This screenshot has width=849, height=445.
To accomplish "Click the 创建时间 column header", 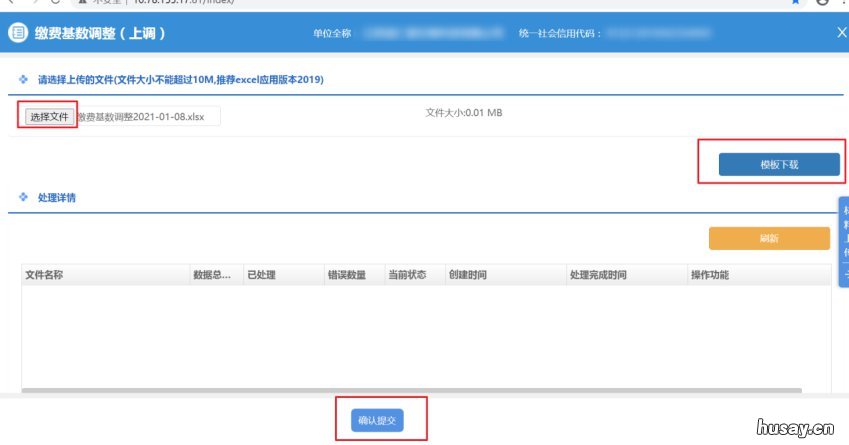I will [506, 275].
